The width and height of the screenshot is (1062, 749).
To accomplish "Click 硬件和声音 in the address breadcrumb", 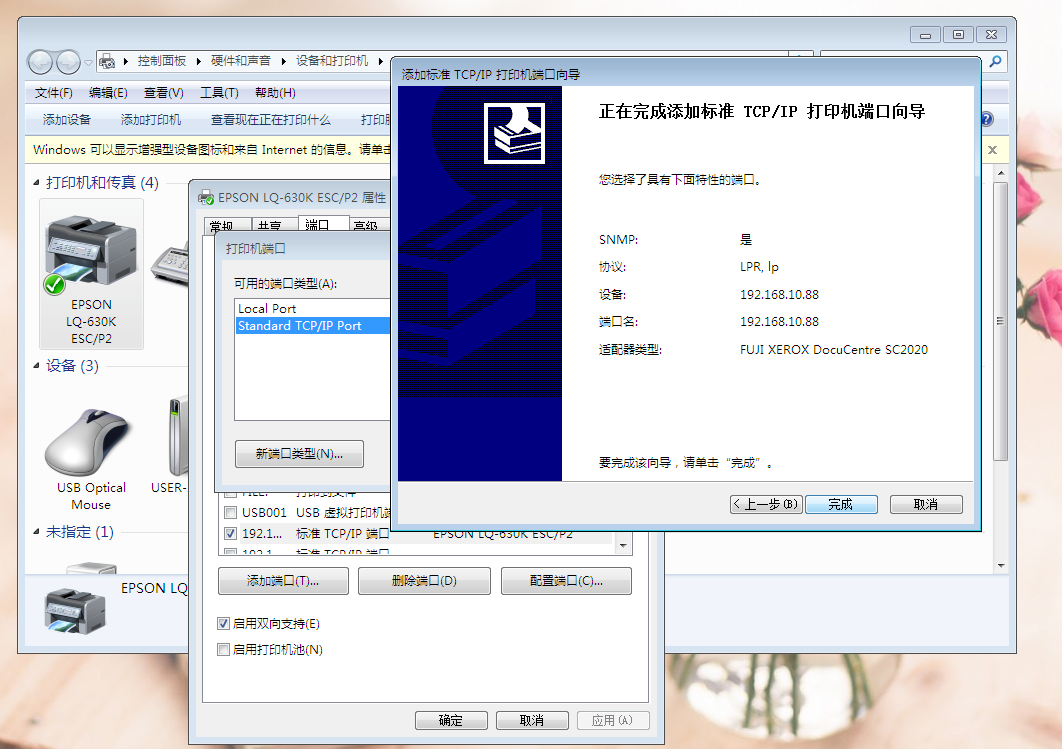I will pos(240,61).
